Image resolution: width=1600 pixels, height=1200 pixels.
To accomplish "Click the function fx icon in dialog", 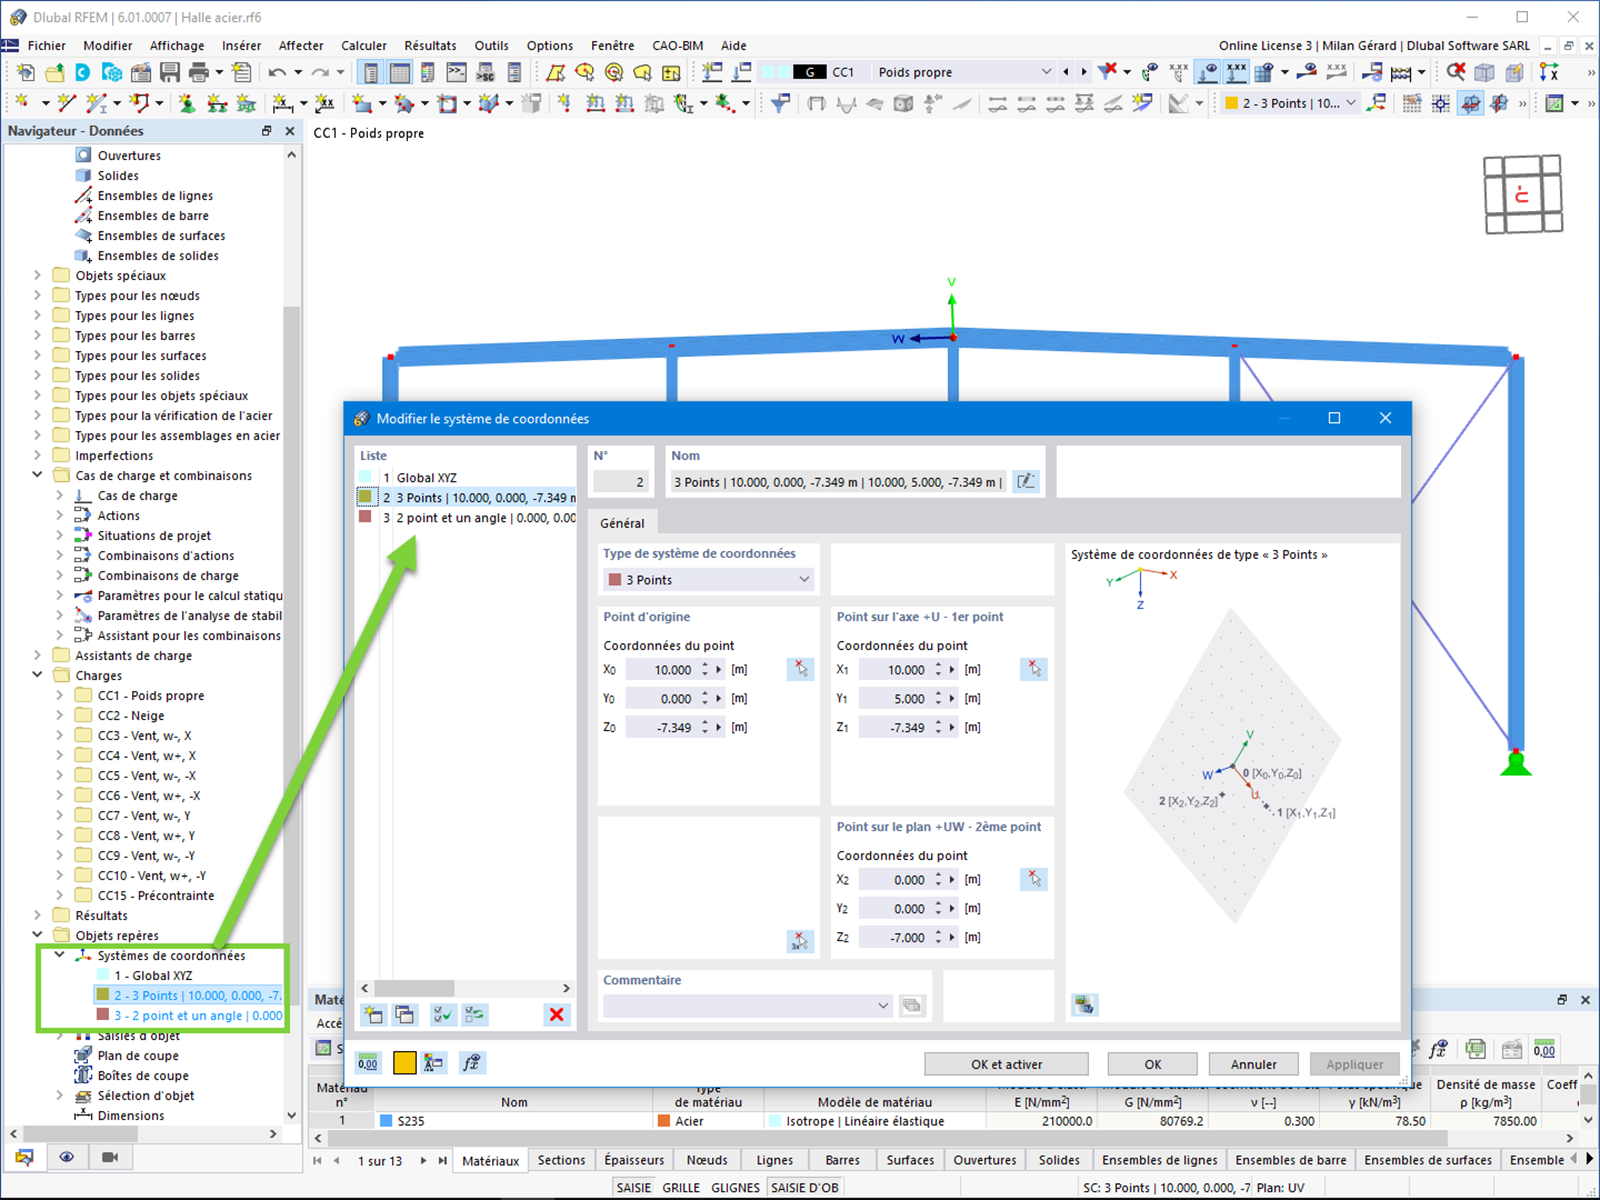I will [x=472, y=1063].
